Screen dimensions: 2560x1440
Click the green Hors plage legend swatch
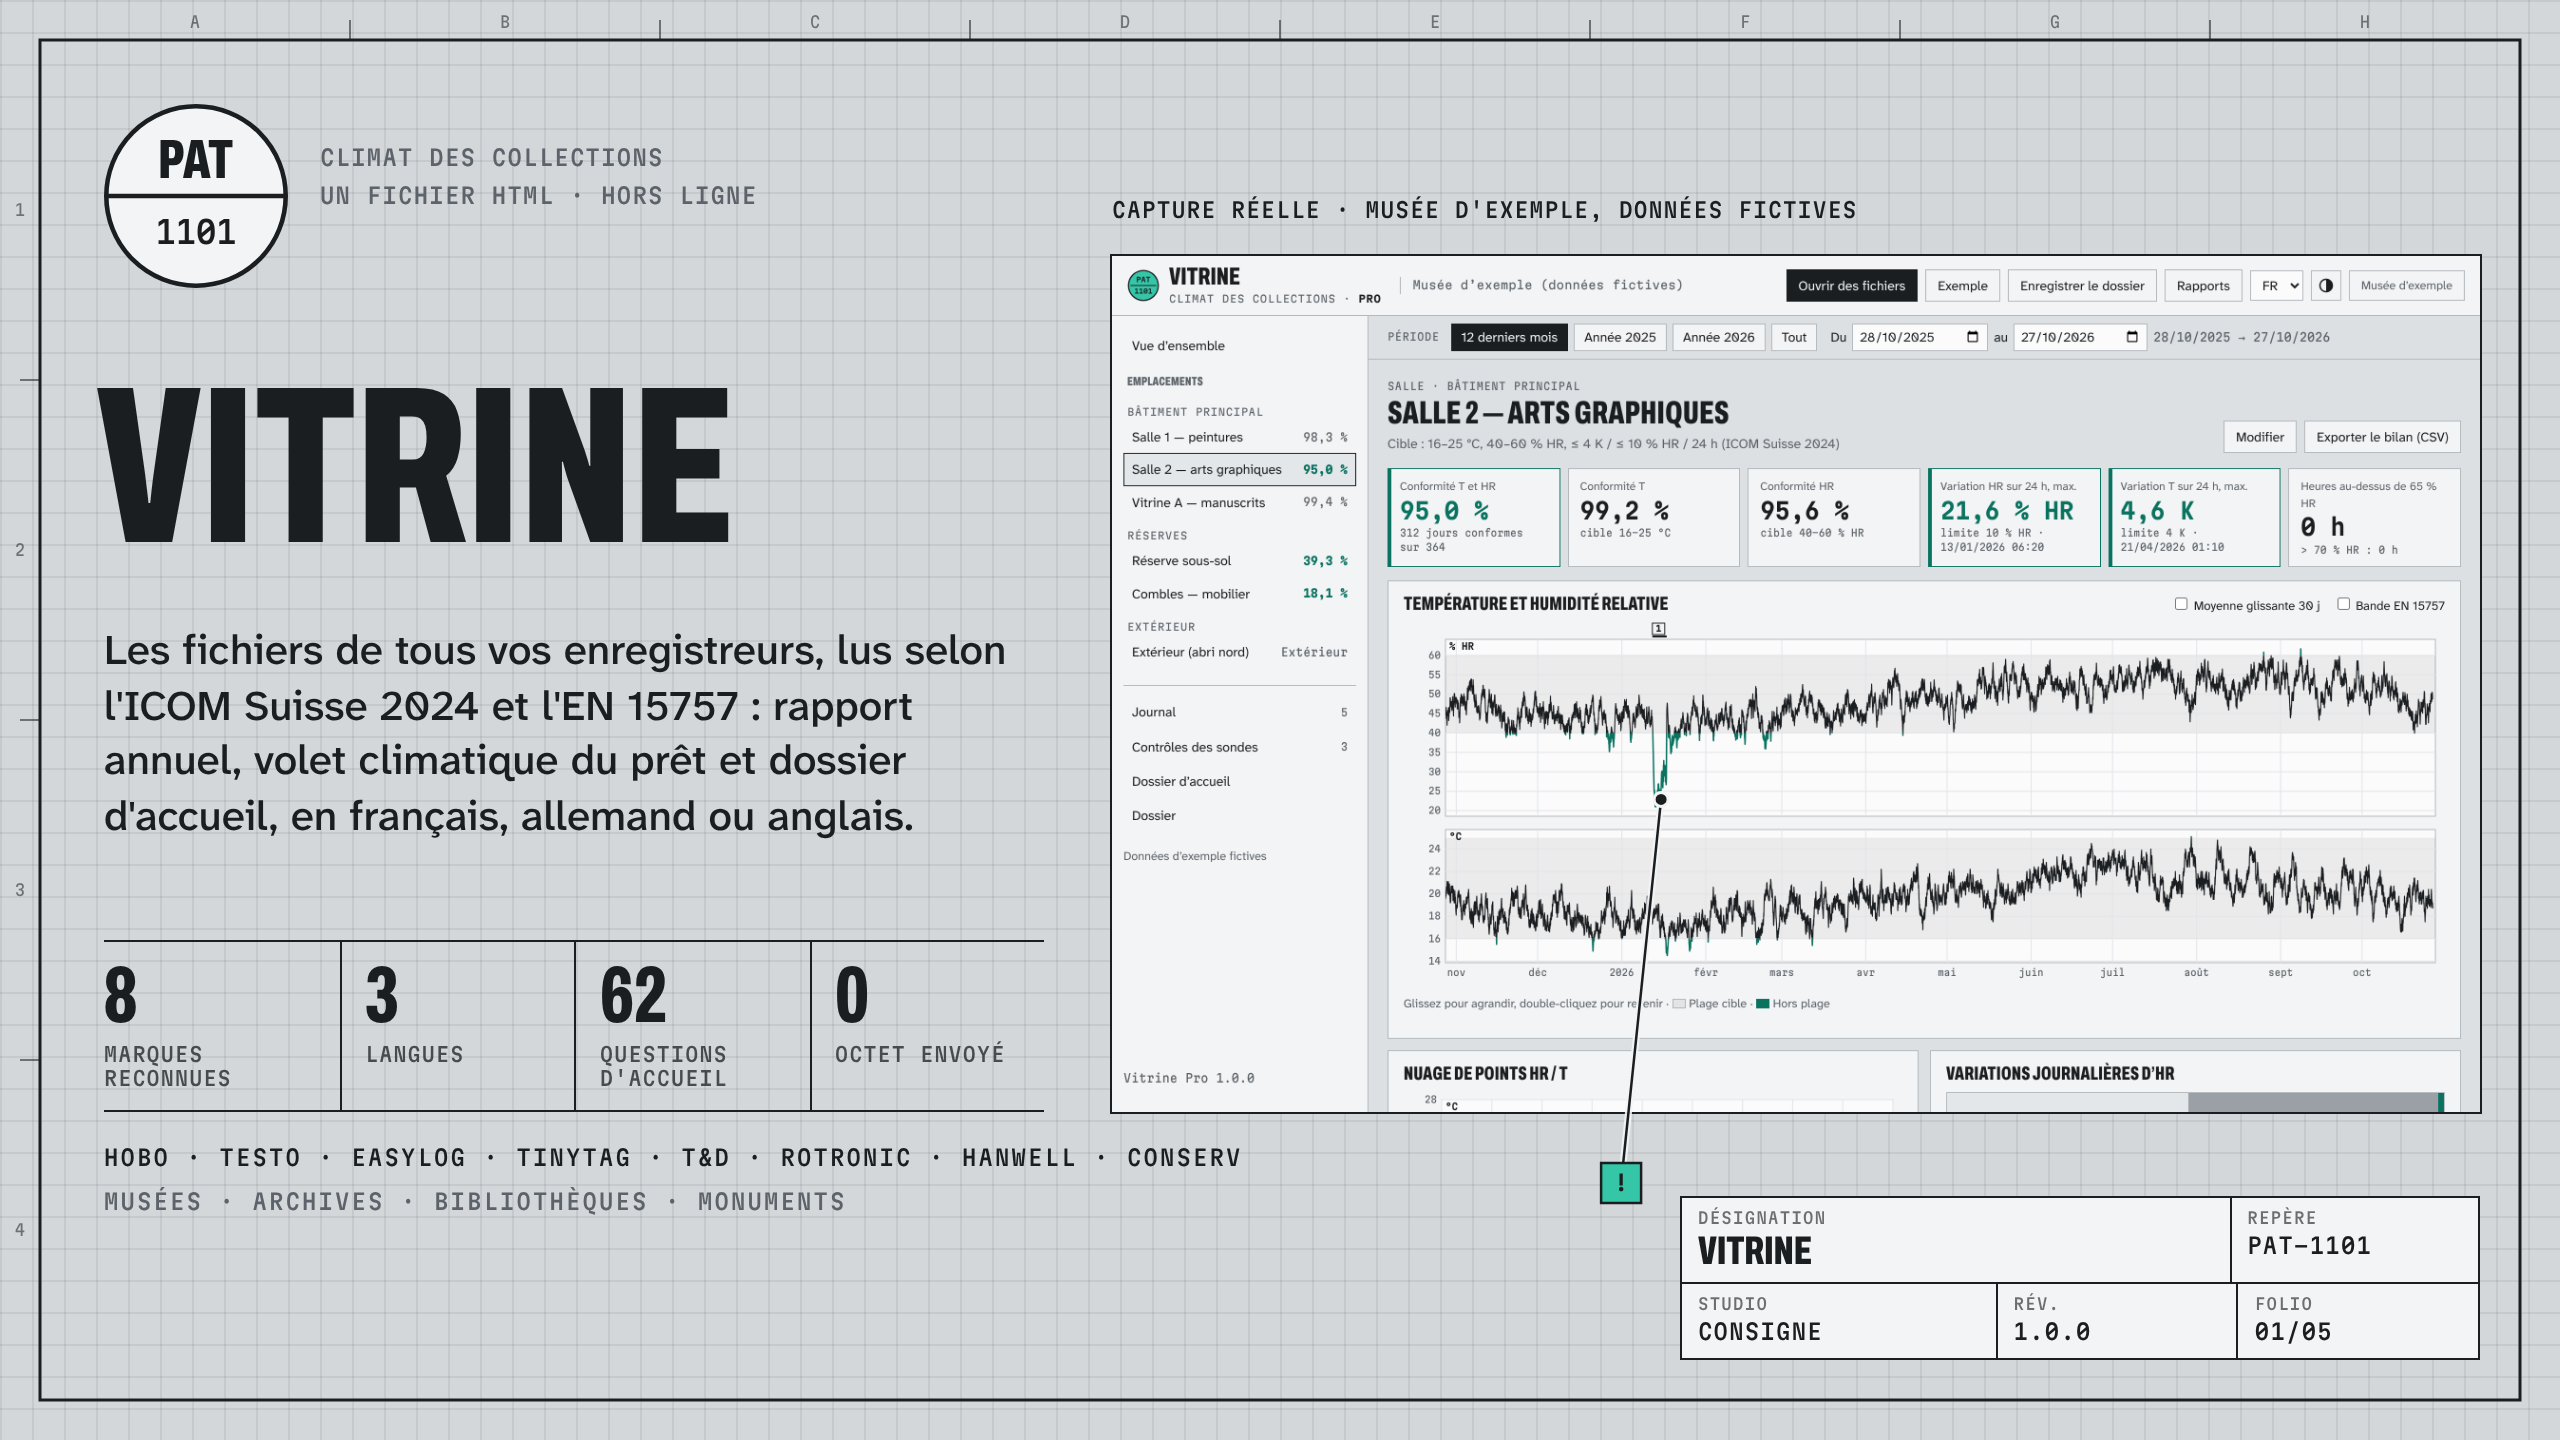click(x=1763, y=1004)
